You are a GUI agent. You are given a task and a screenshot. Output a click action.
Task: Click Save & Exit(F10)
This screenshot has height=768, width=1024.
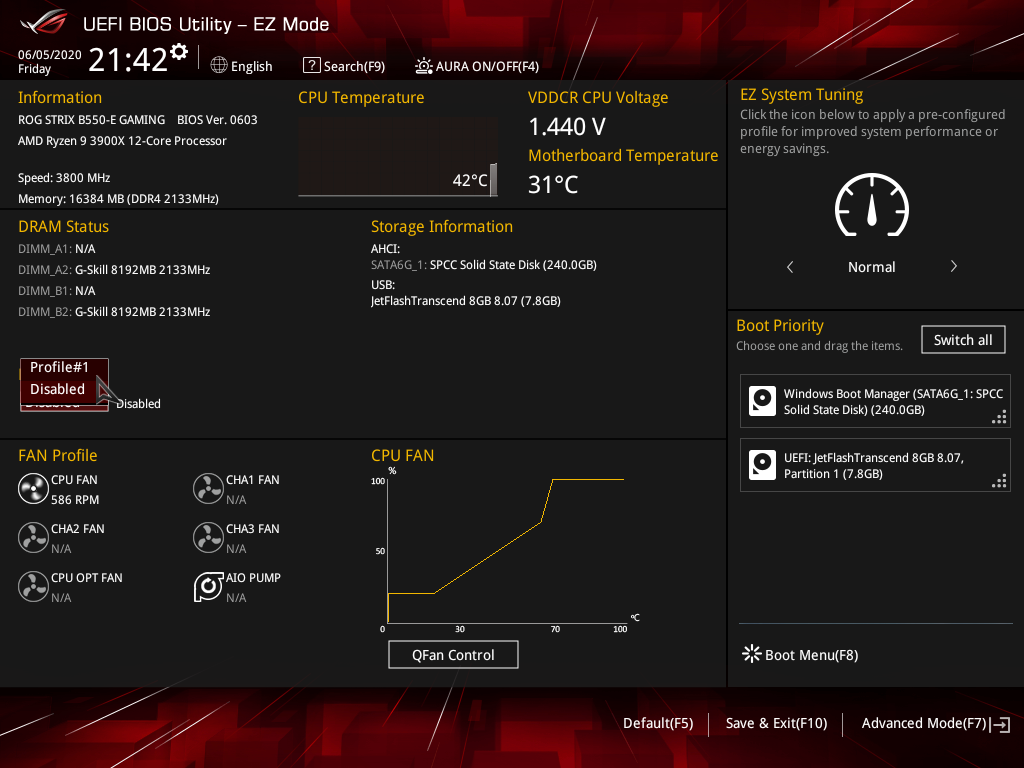point(776,723)
